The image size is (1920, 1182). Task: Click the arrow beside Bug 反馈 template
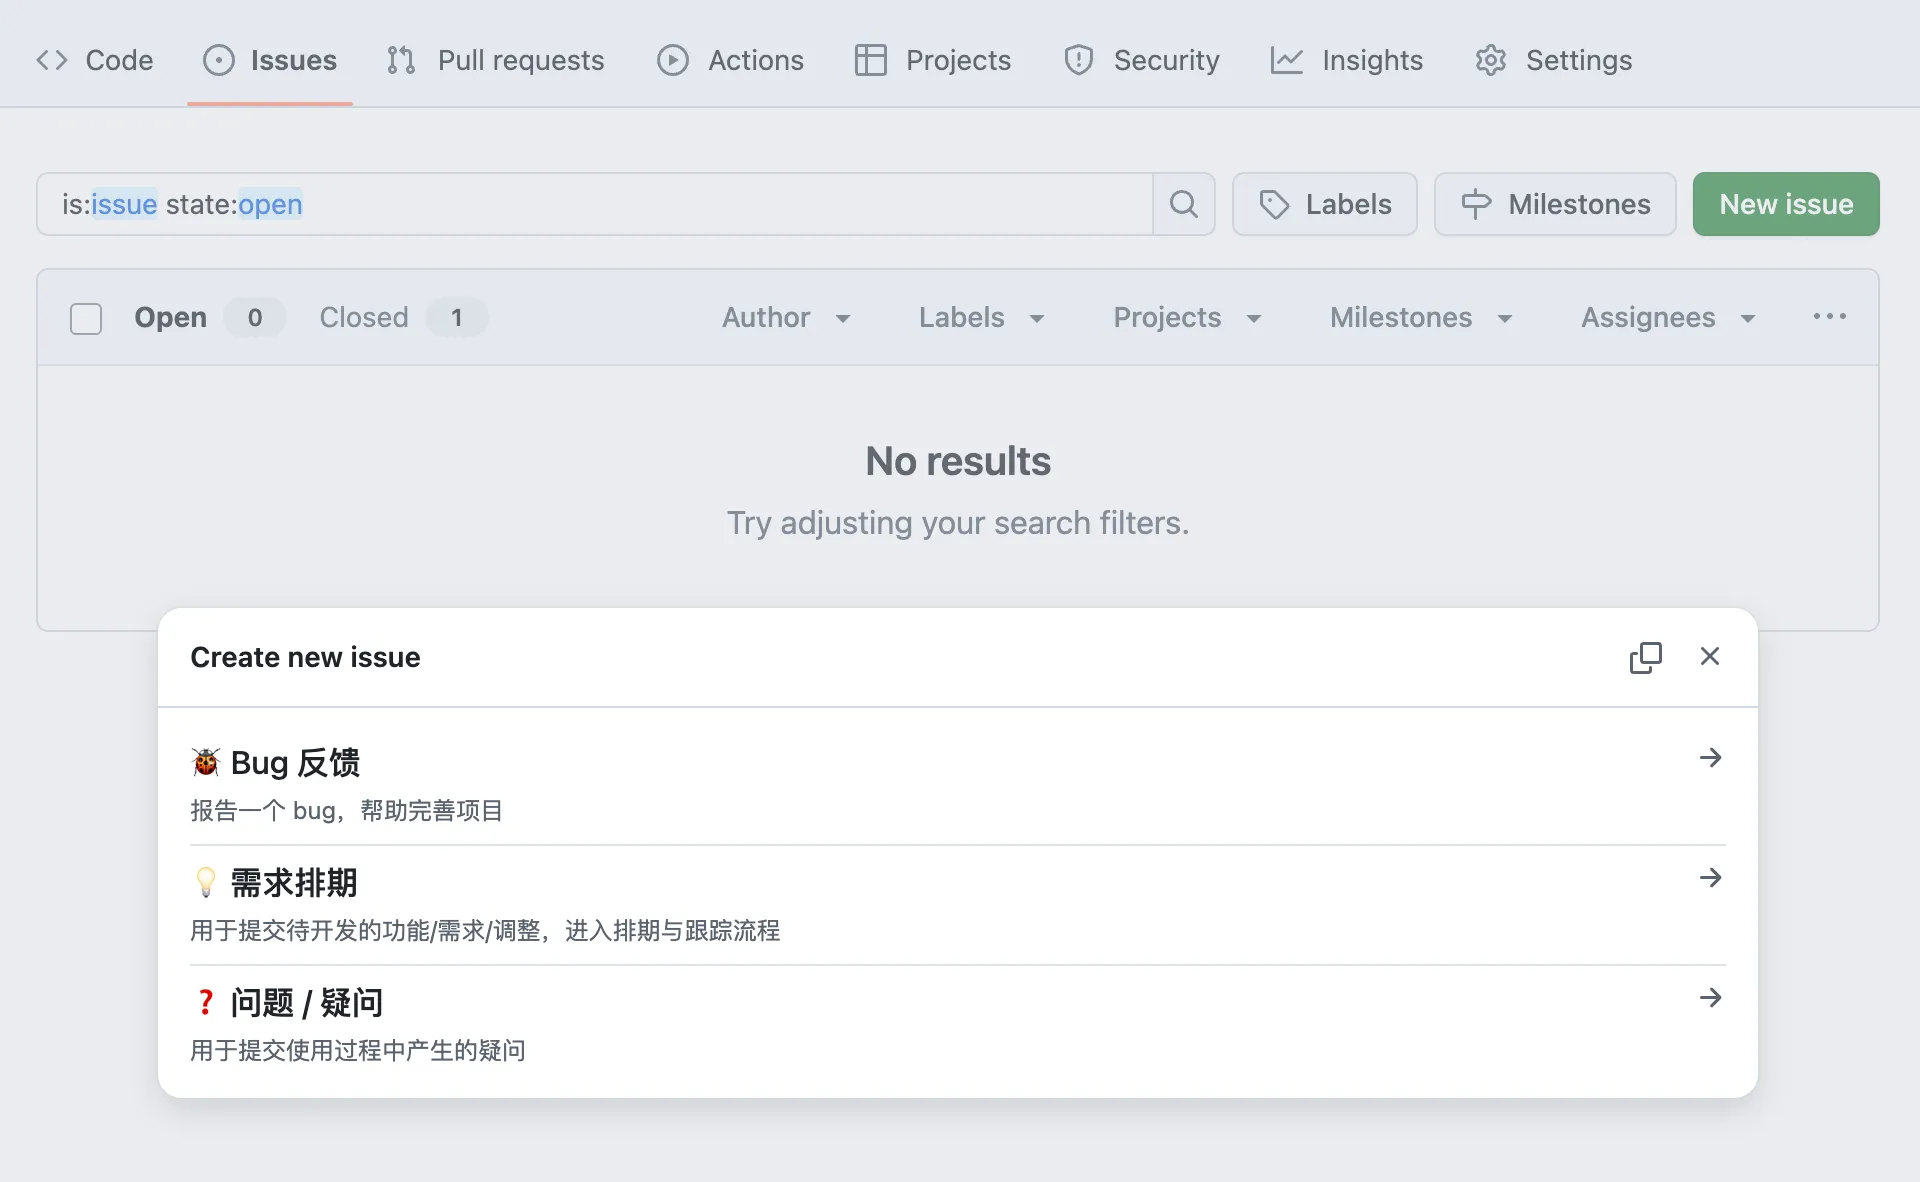(1710, 758)
